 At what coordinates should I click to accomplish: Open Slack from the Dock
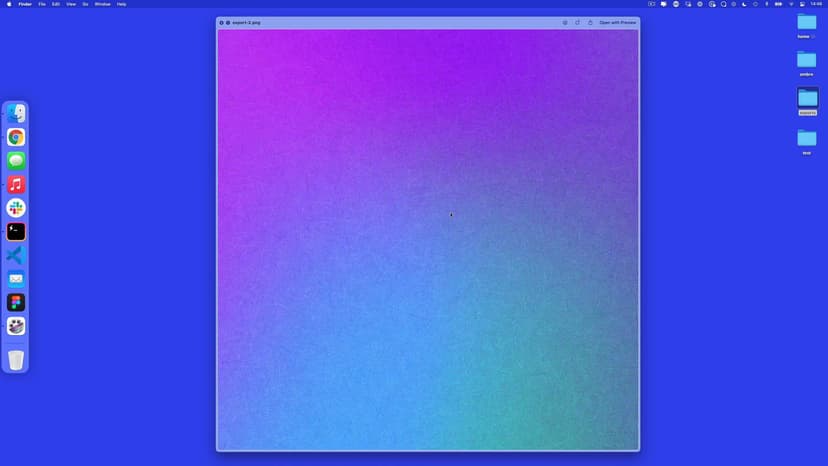(16, 208)
